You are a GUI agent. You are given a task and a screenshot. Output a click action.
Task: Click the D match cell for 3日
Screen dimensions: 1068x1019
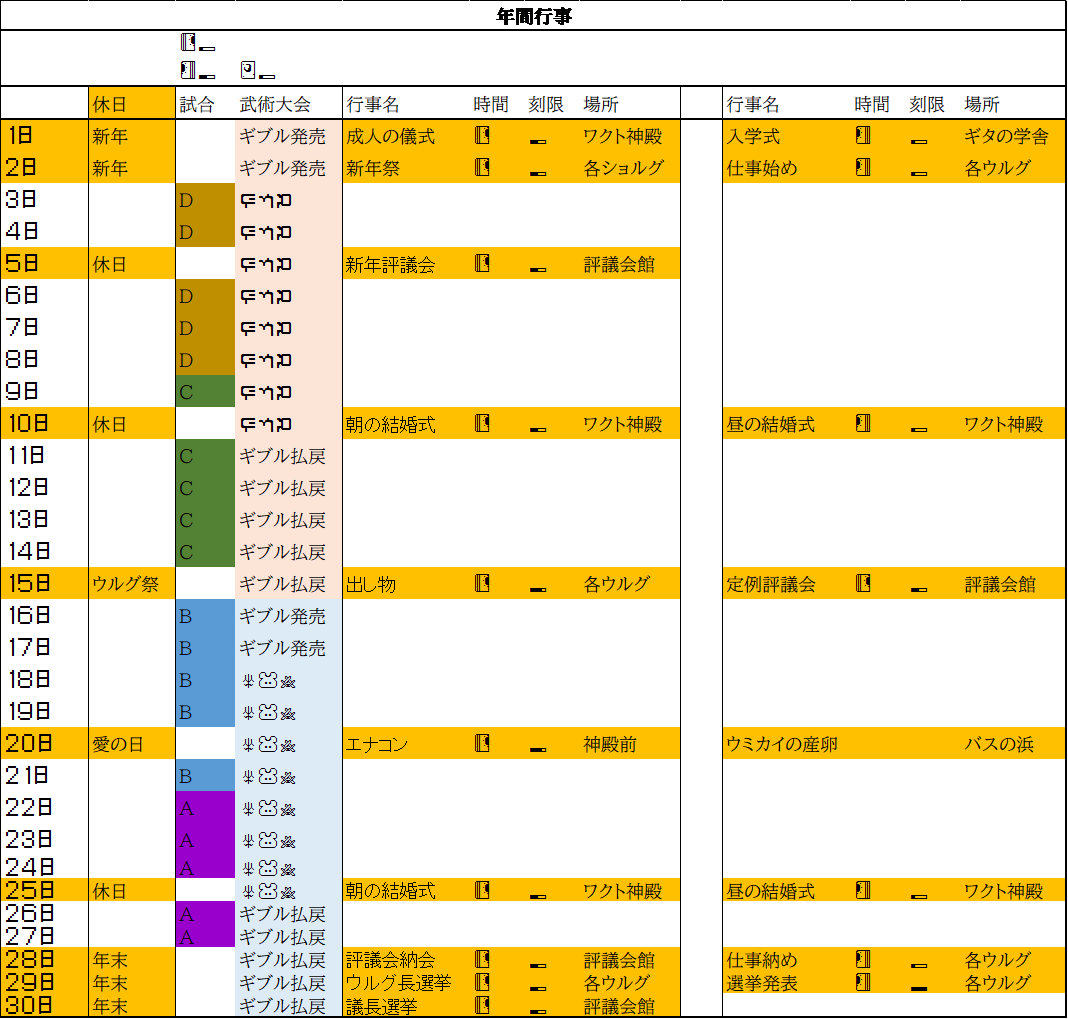click(x=205, y=200)
